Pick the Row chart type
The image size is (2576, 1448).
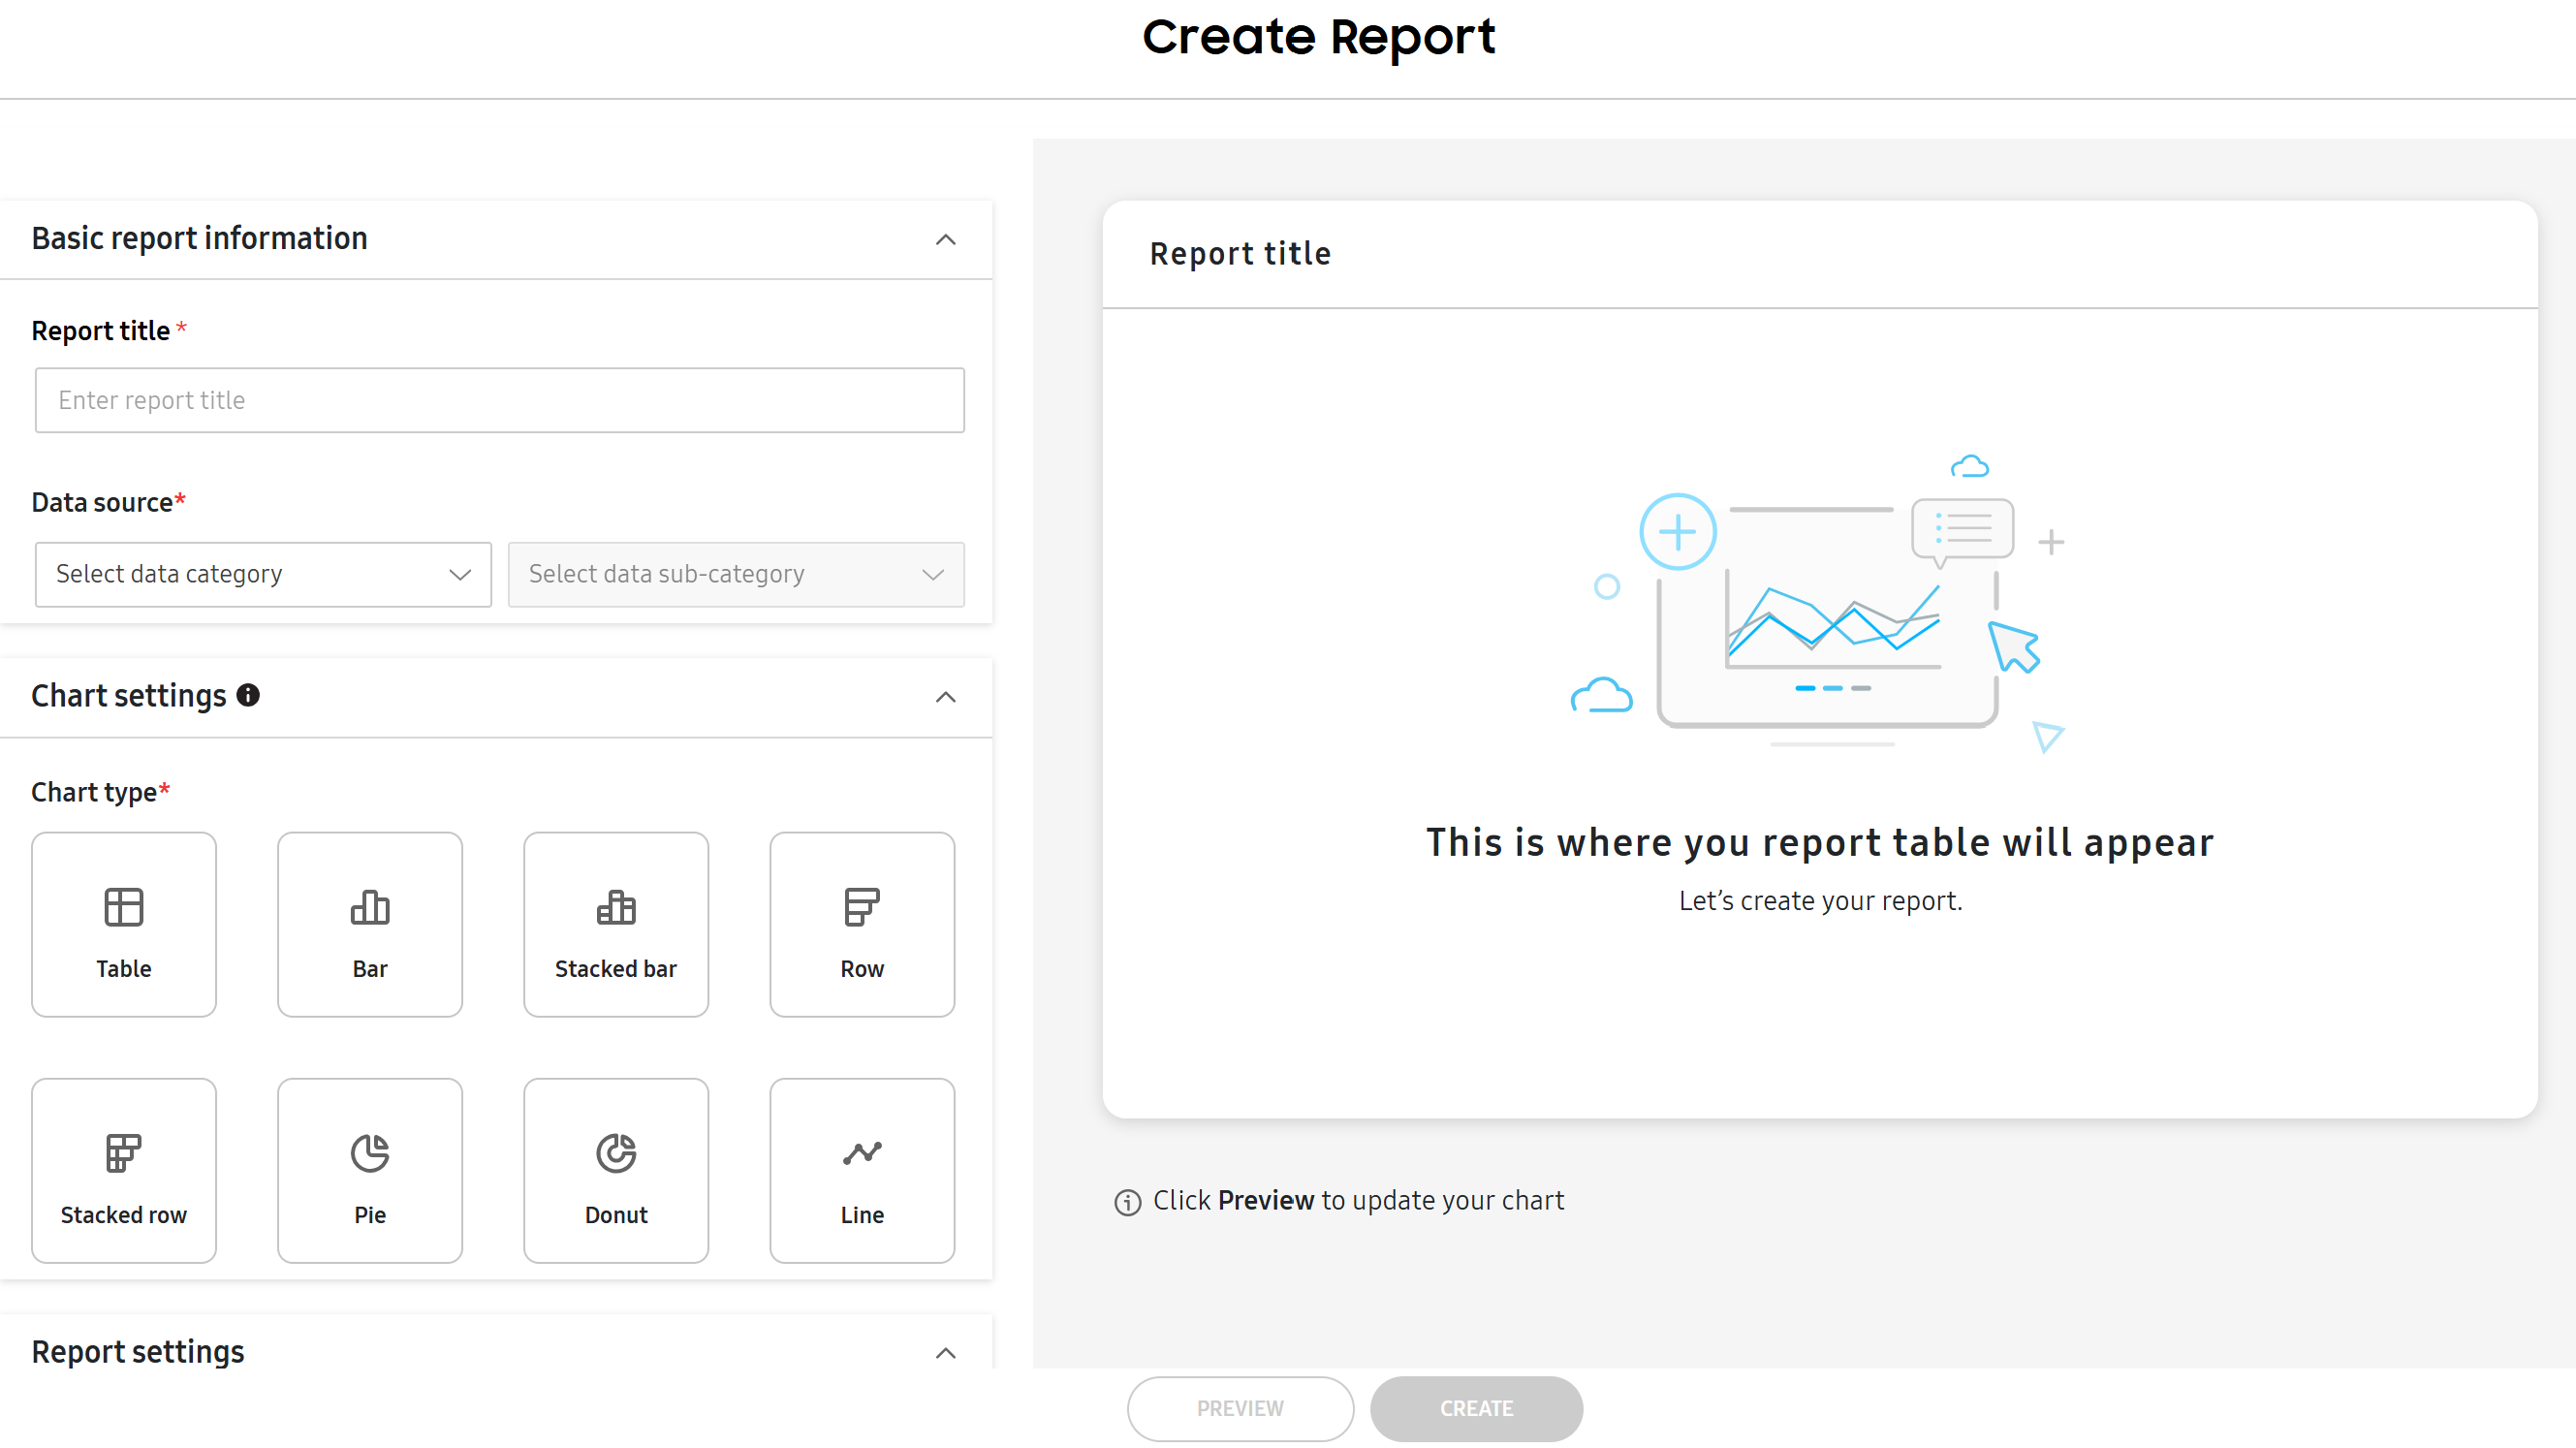click(x=862, y=924)
